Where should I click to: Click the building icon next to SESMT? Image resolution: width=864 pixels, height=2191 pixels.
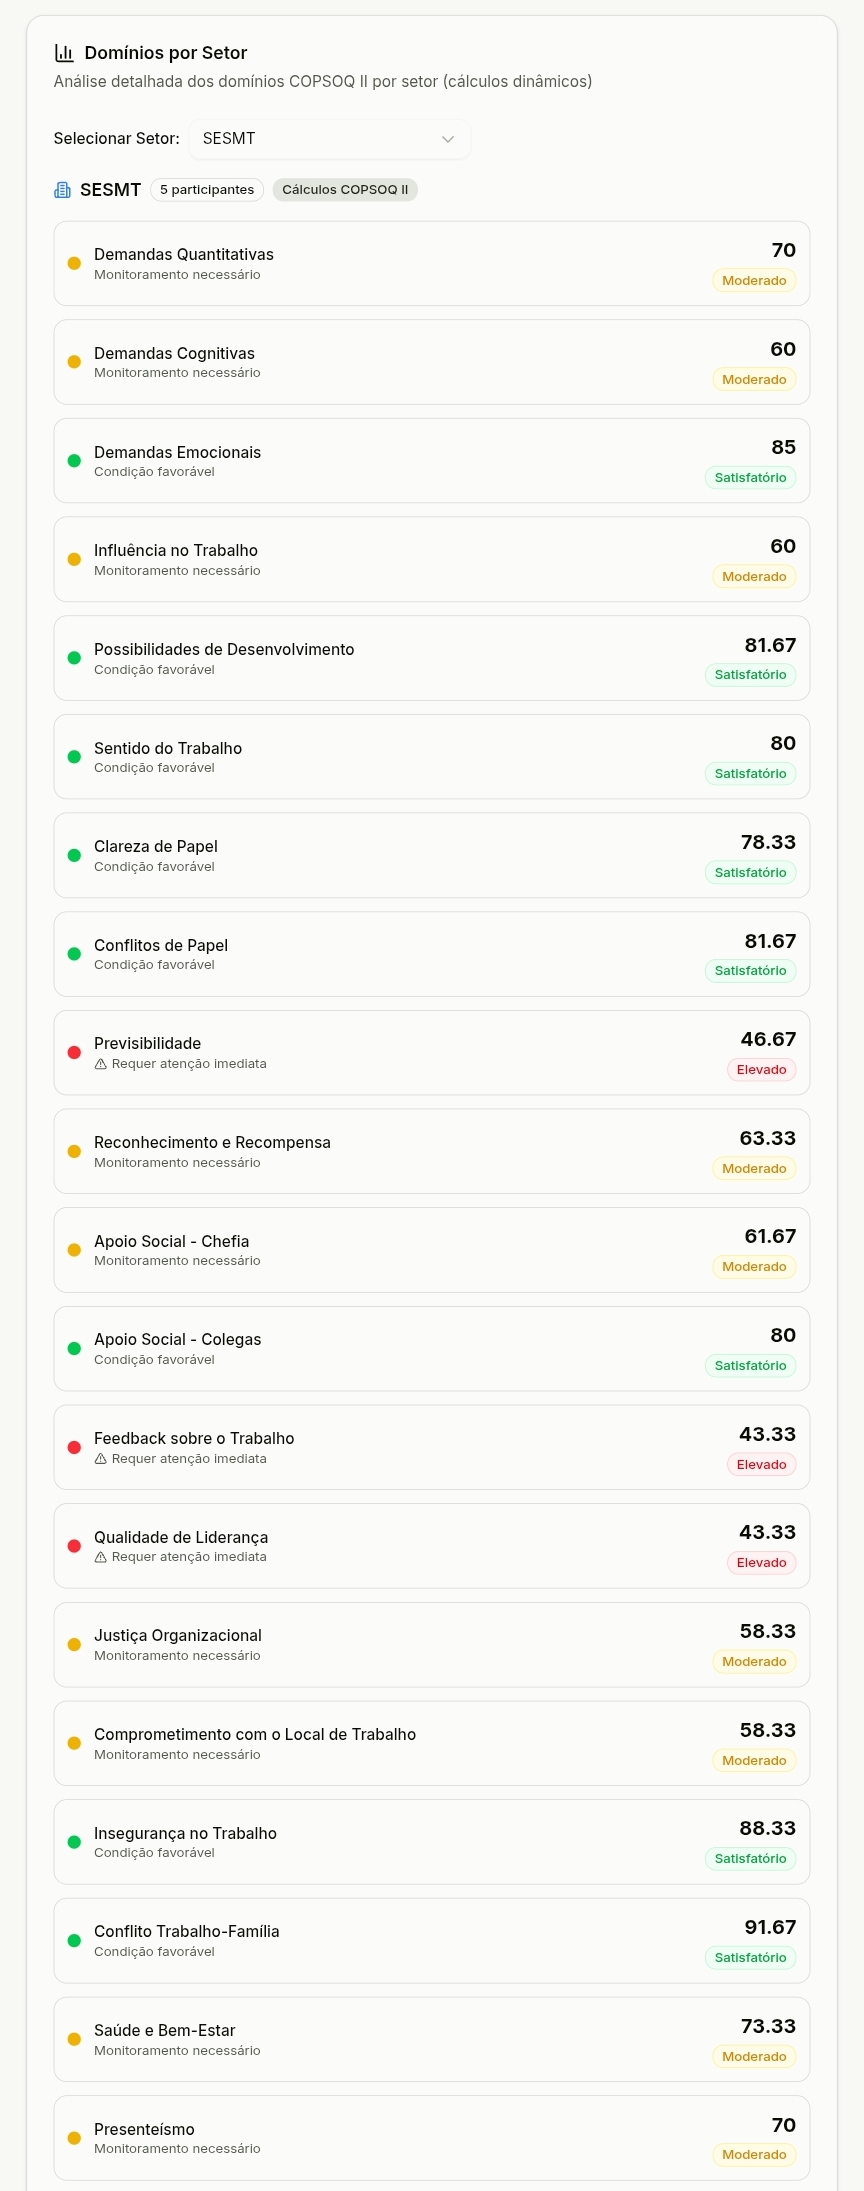(63, 190)
